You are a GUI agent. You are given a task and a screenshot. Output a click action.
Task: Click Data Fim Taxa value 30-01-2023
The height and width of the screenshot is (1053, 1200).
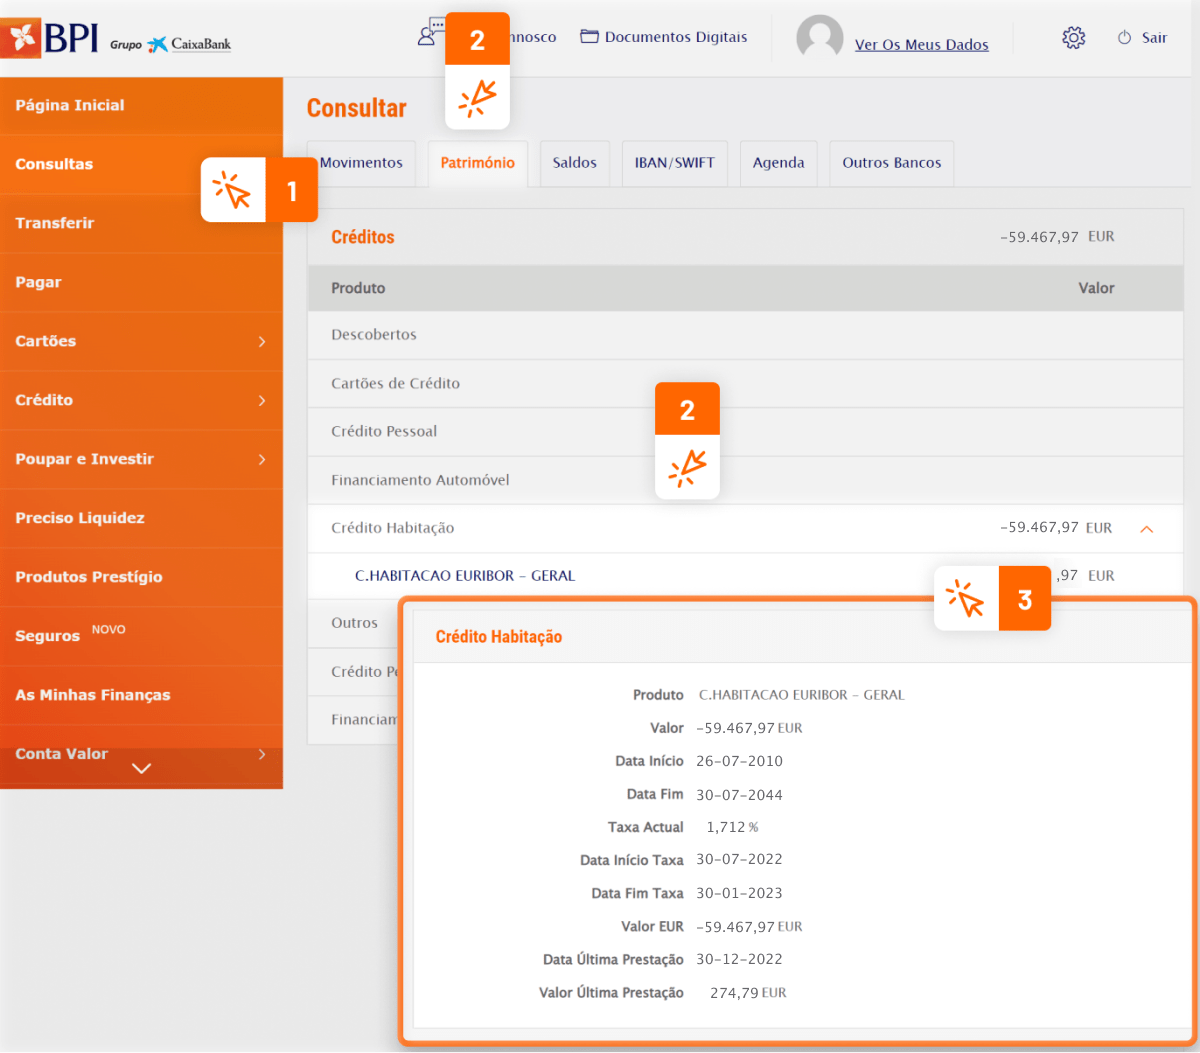739,893
